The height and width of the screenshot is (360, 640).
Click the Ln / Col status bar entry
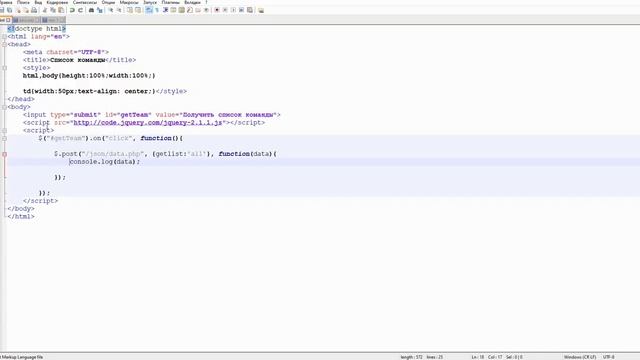point(497,357)
